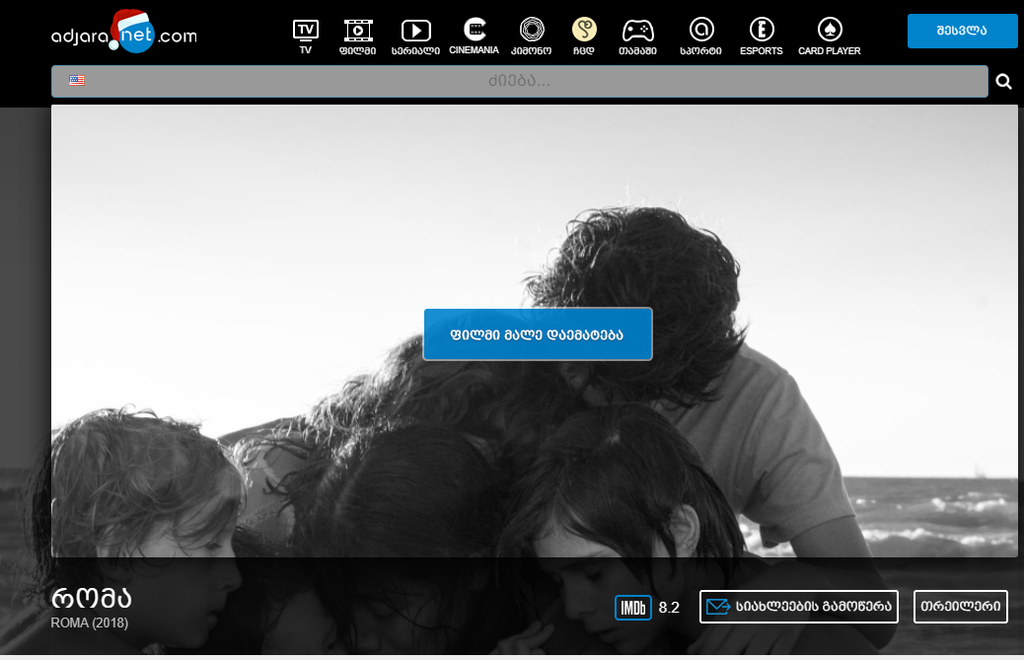This screenshot has width=1024, height=660.
Task: Click the ფილმი მალე დაემატება button
Action: click(537, 334)
